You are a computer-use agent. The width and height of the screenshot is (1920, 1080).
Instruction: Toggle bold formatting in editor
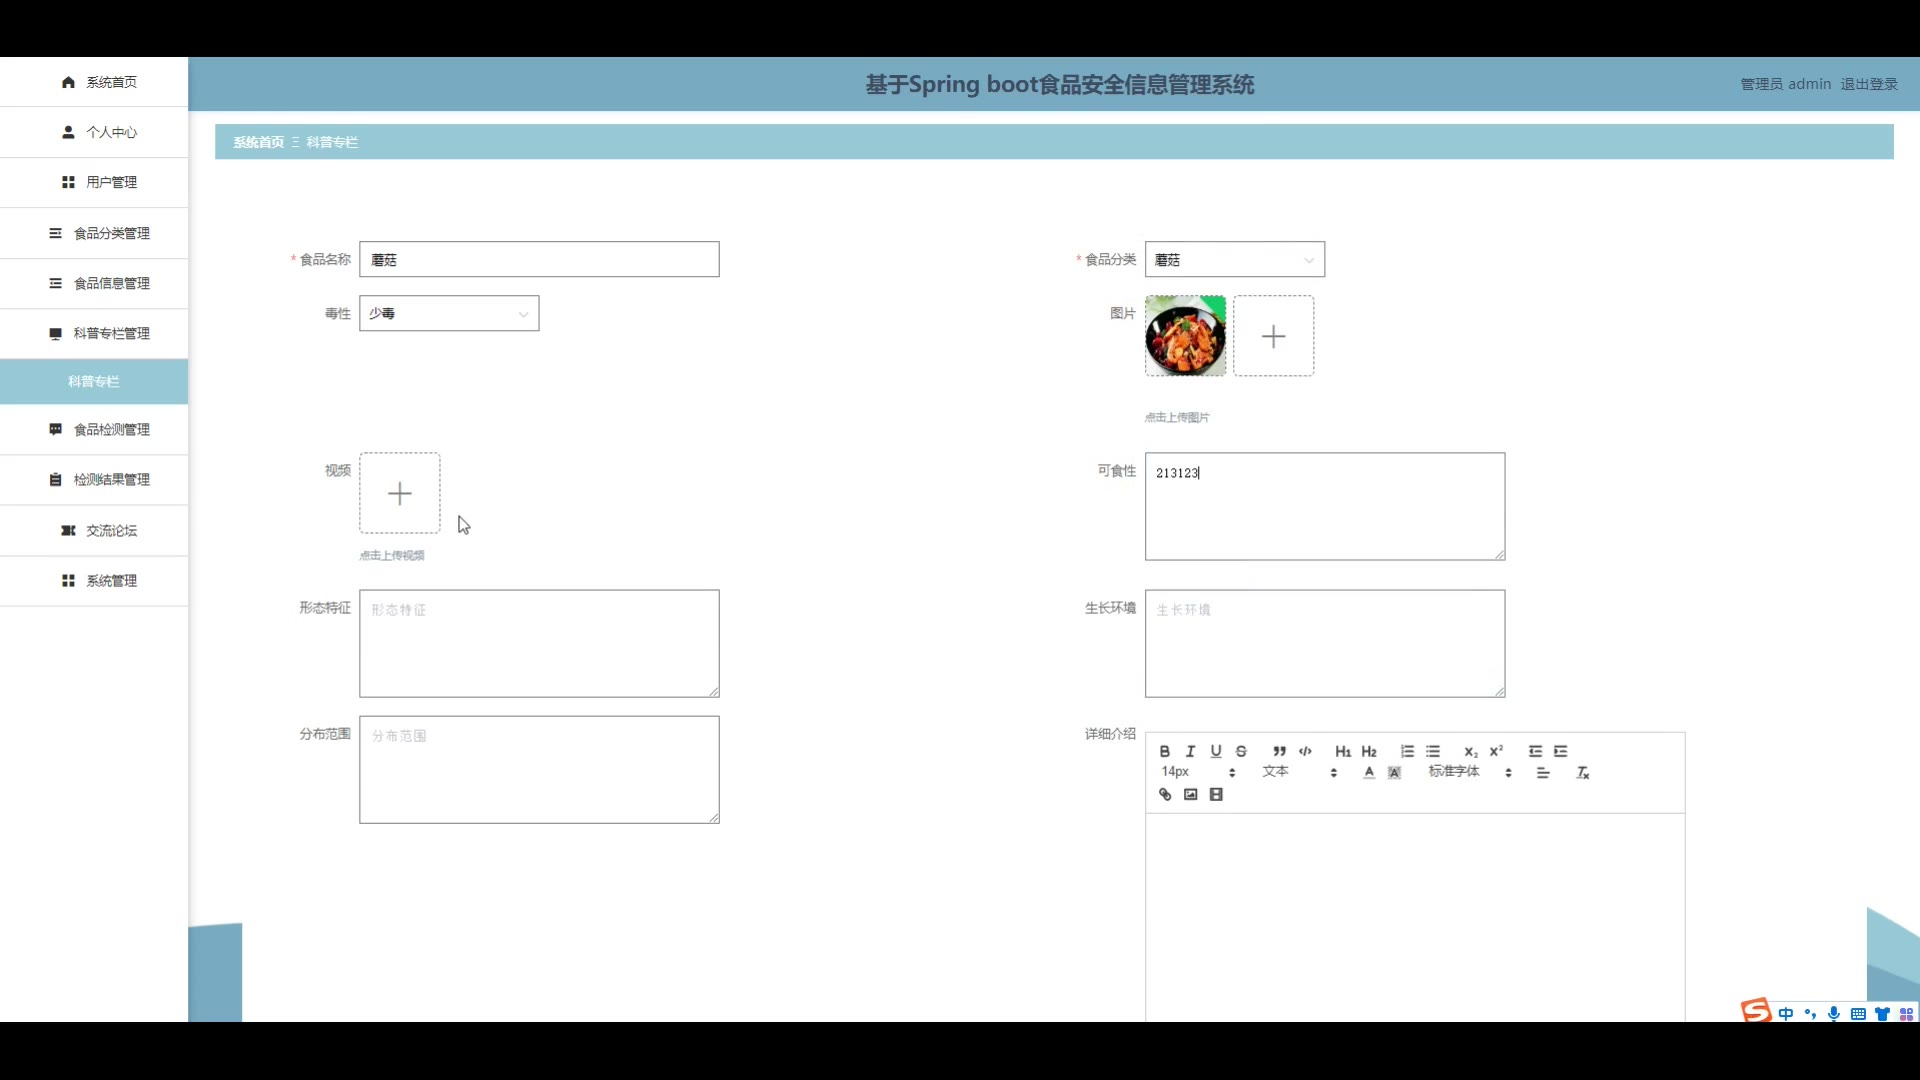click(x=1164, y=751)
